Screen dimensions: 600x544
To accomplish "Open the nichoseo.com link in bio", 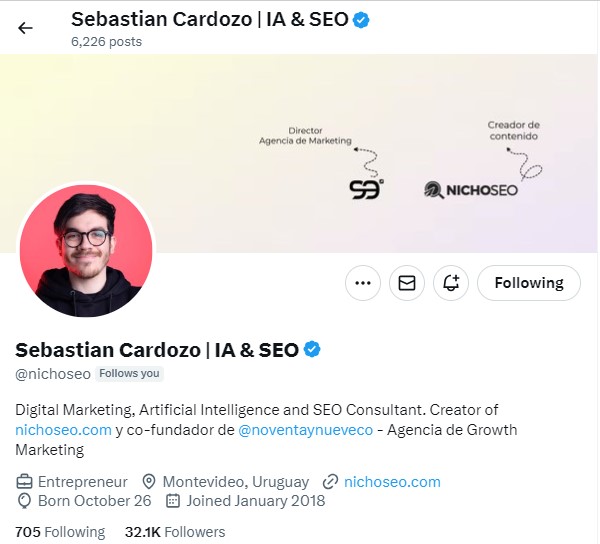I will click(63, 429).
